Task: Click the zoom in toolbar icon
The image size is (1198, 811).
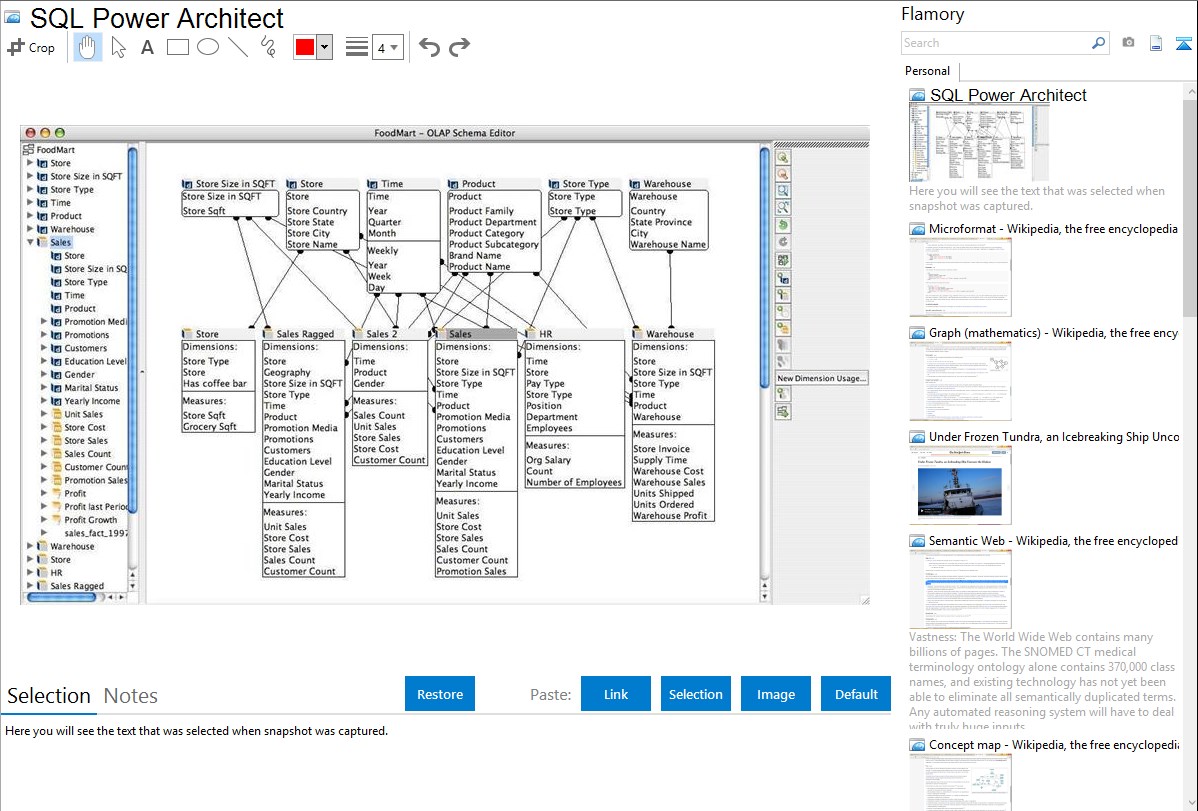Action: click(x=783, y=158)
